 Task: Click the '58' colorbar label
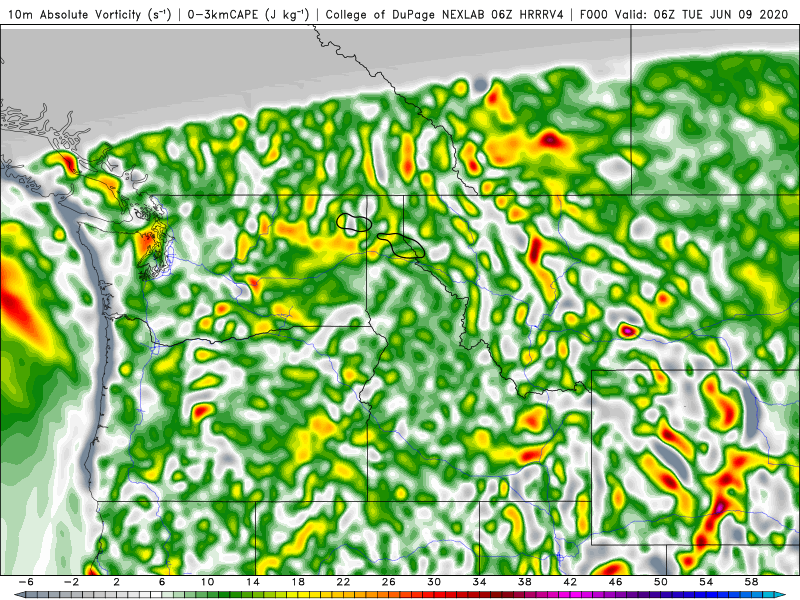click(751, 582)
